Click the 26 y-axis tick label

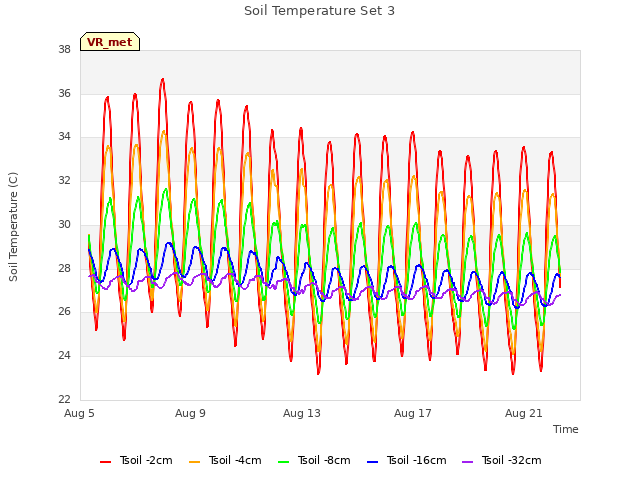pos(64,312)
